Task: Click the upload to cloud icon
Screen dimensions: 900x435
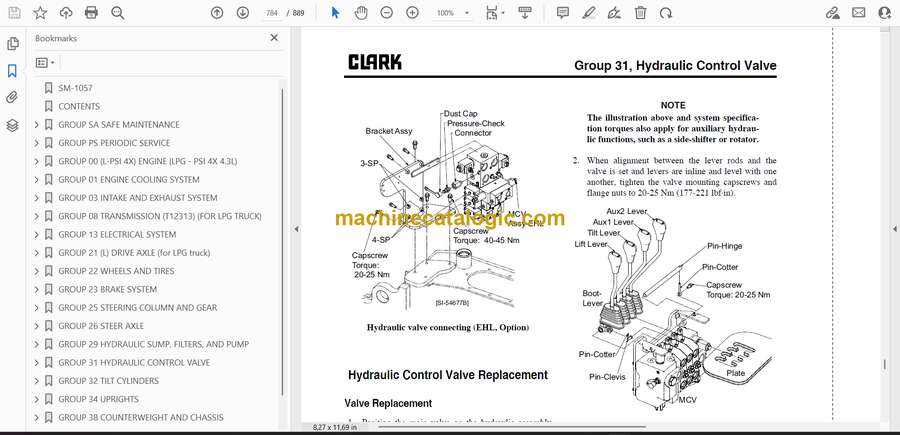Action: (x=66, y=13)
